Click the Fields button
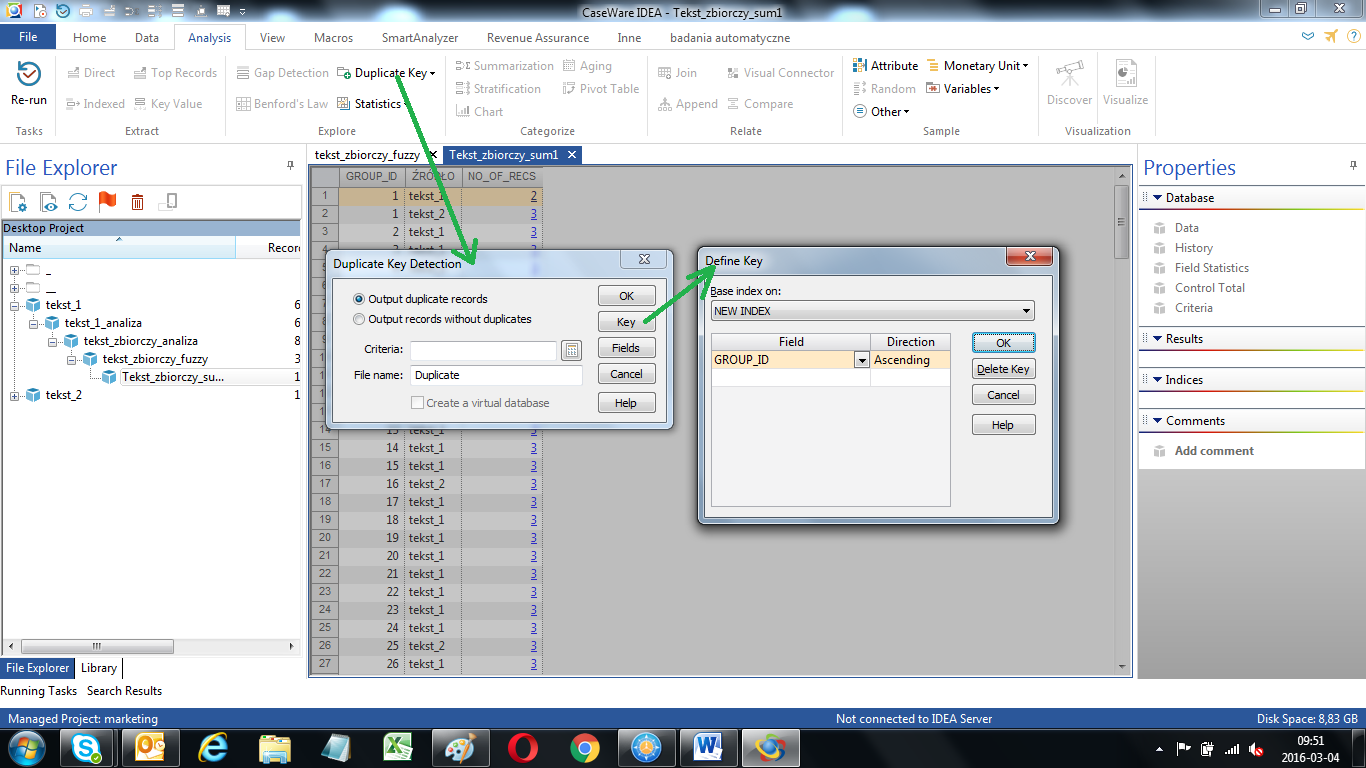Screen dimensions: 1366x768 point(626,348)
